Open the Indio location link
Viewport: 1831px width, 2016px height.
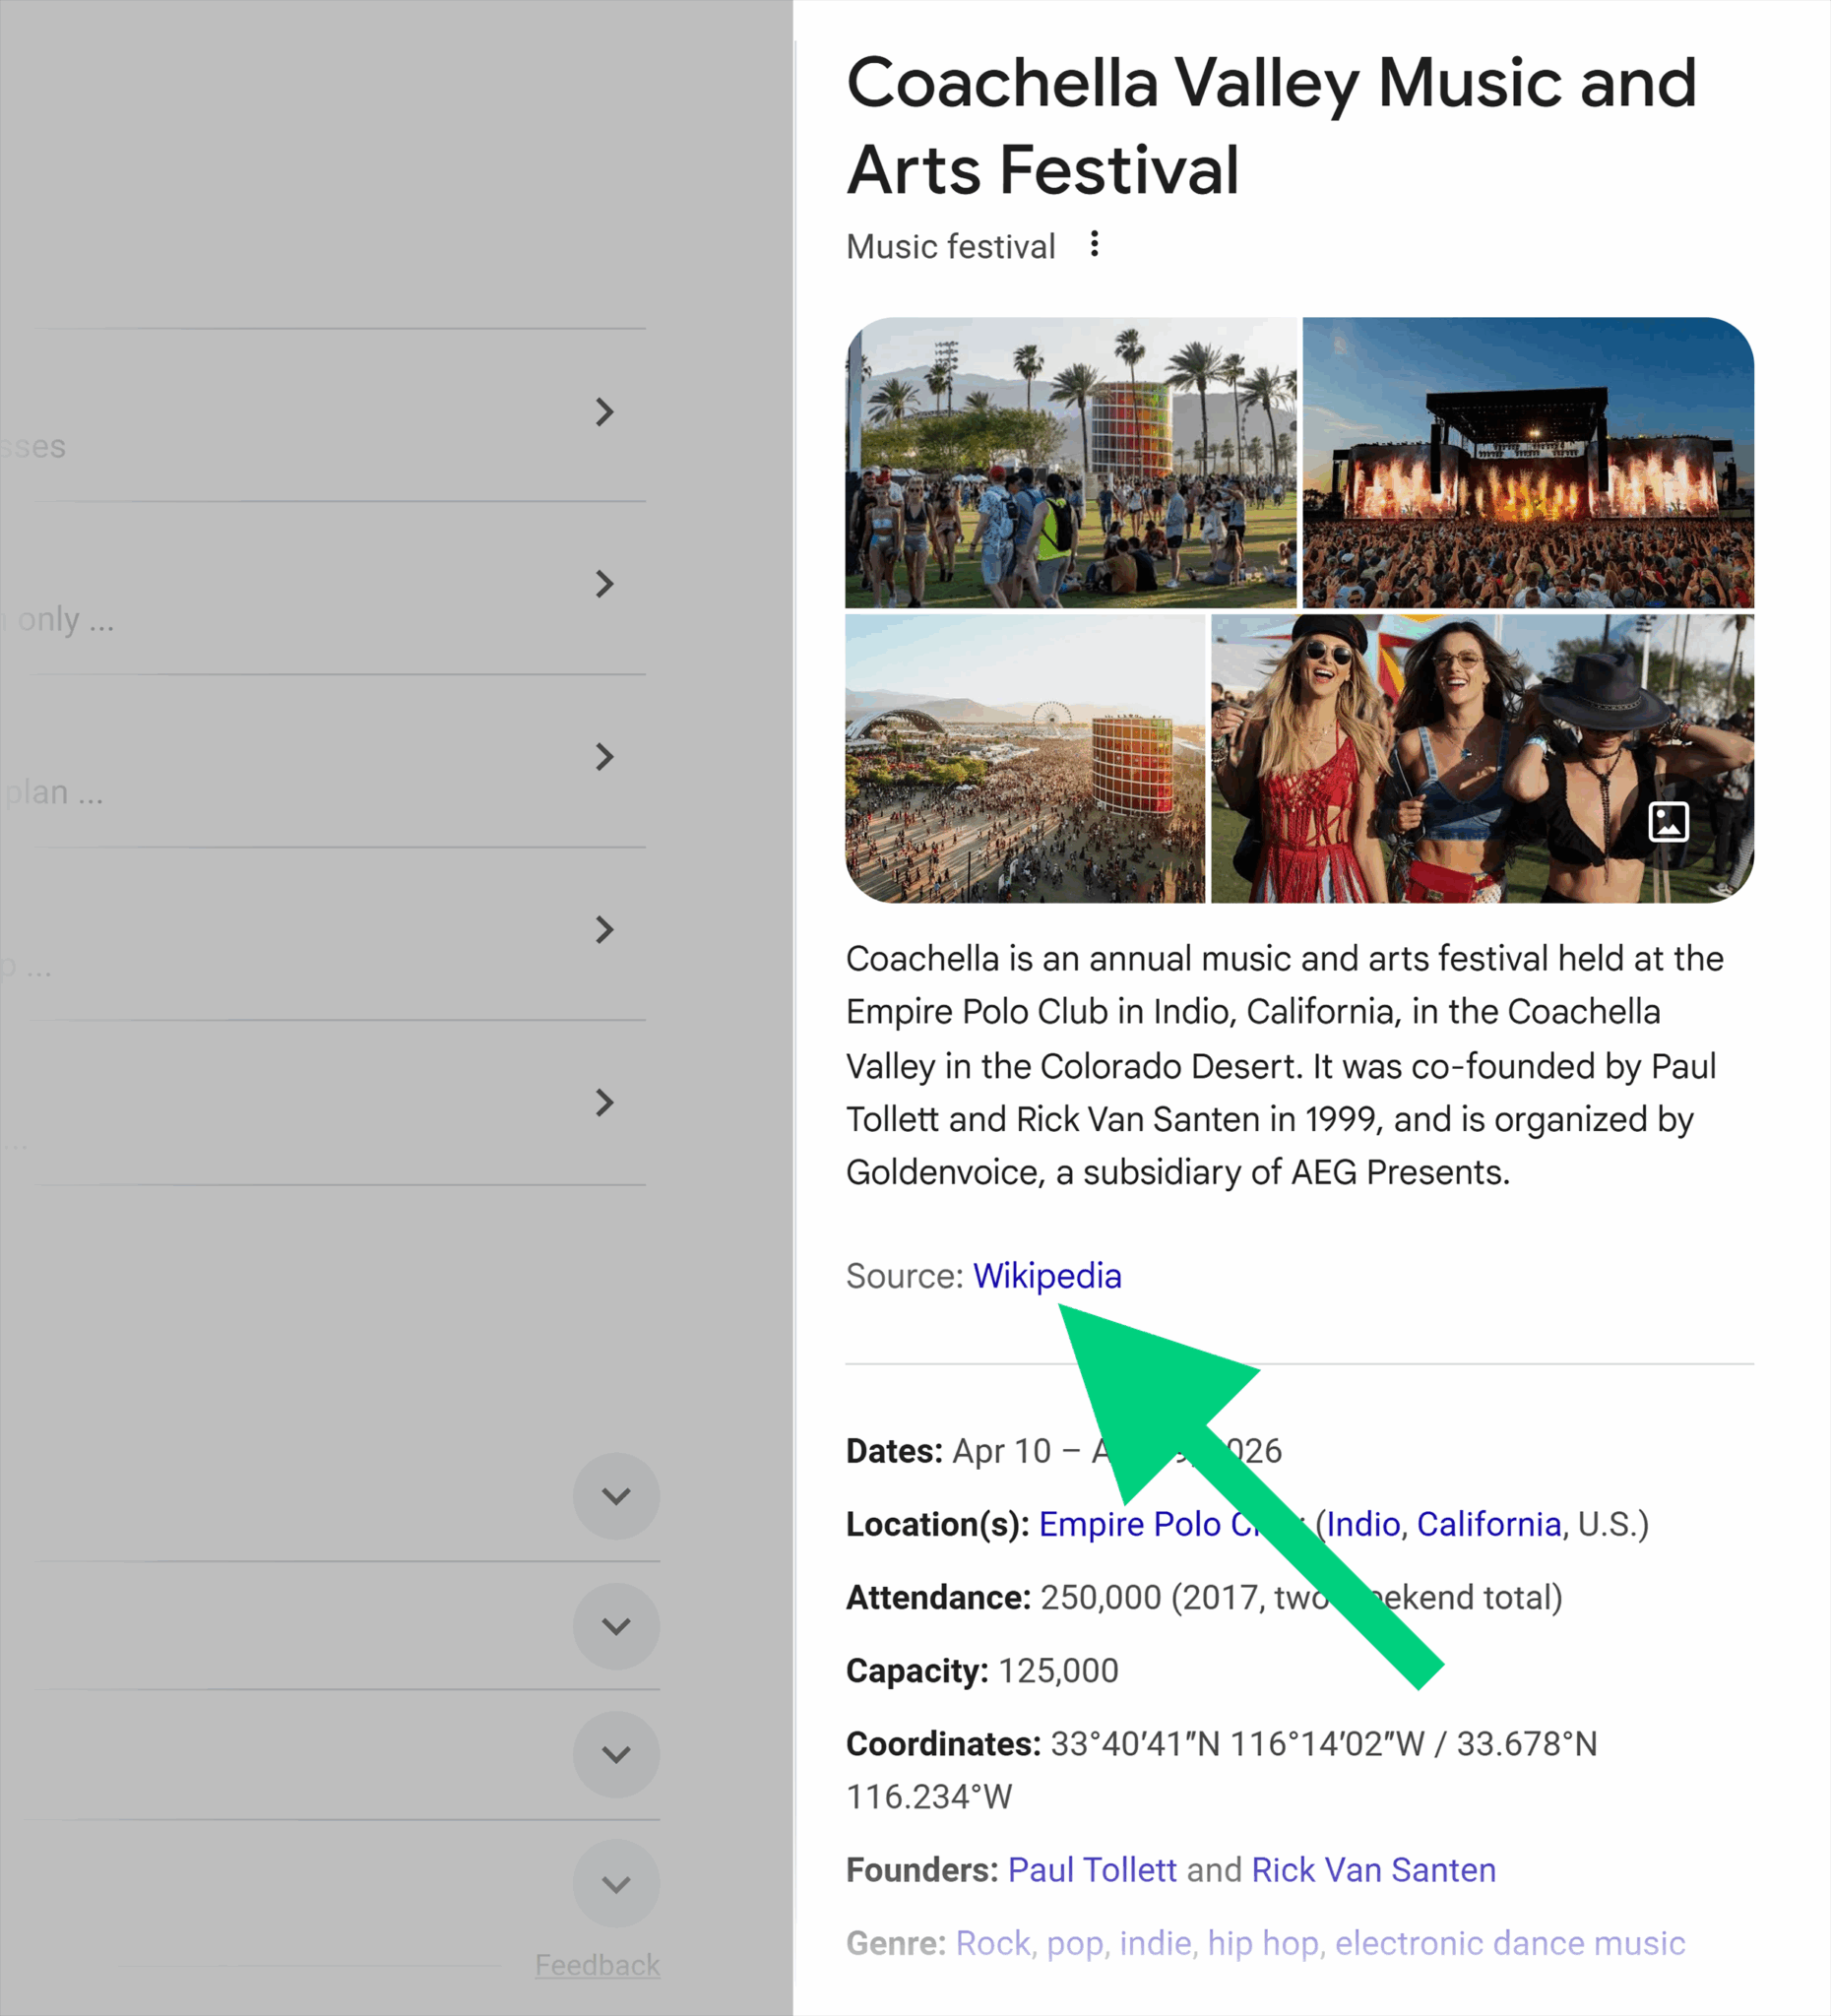1363,1524
